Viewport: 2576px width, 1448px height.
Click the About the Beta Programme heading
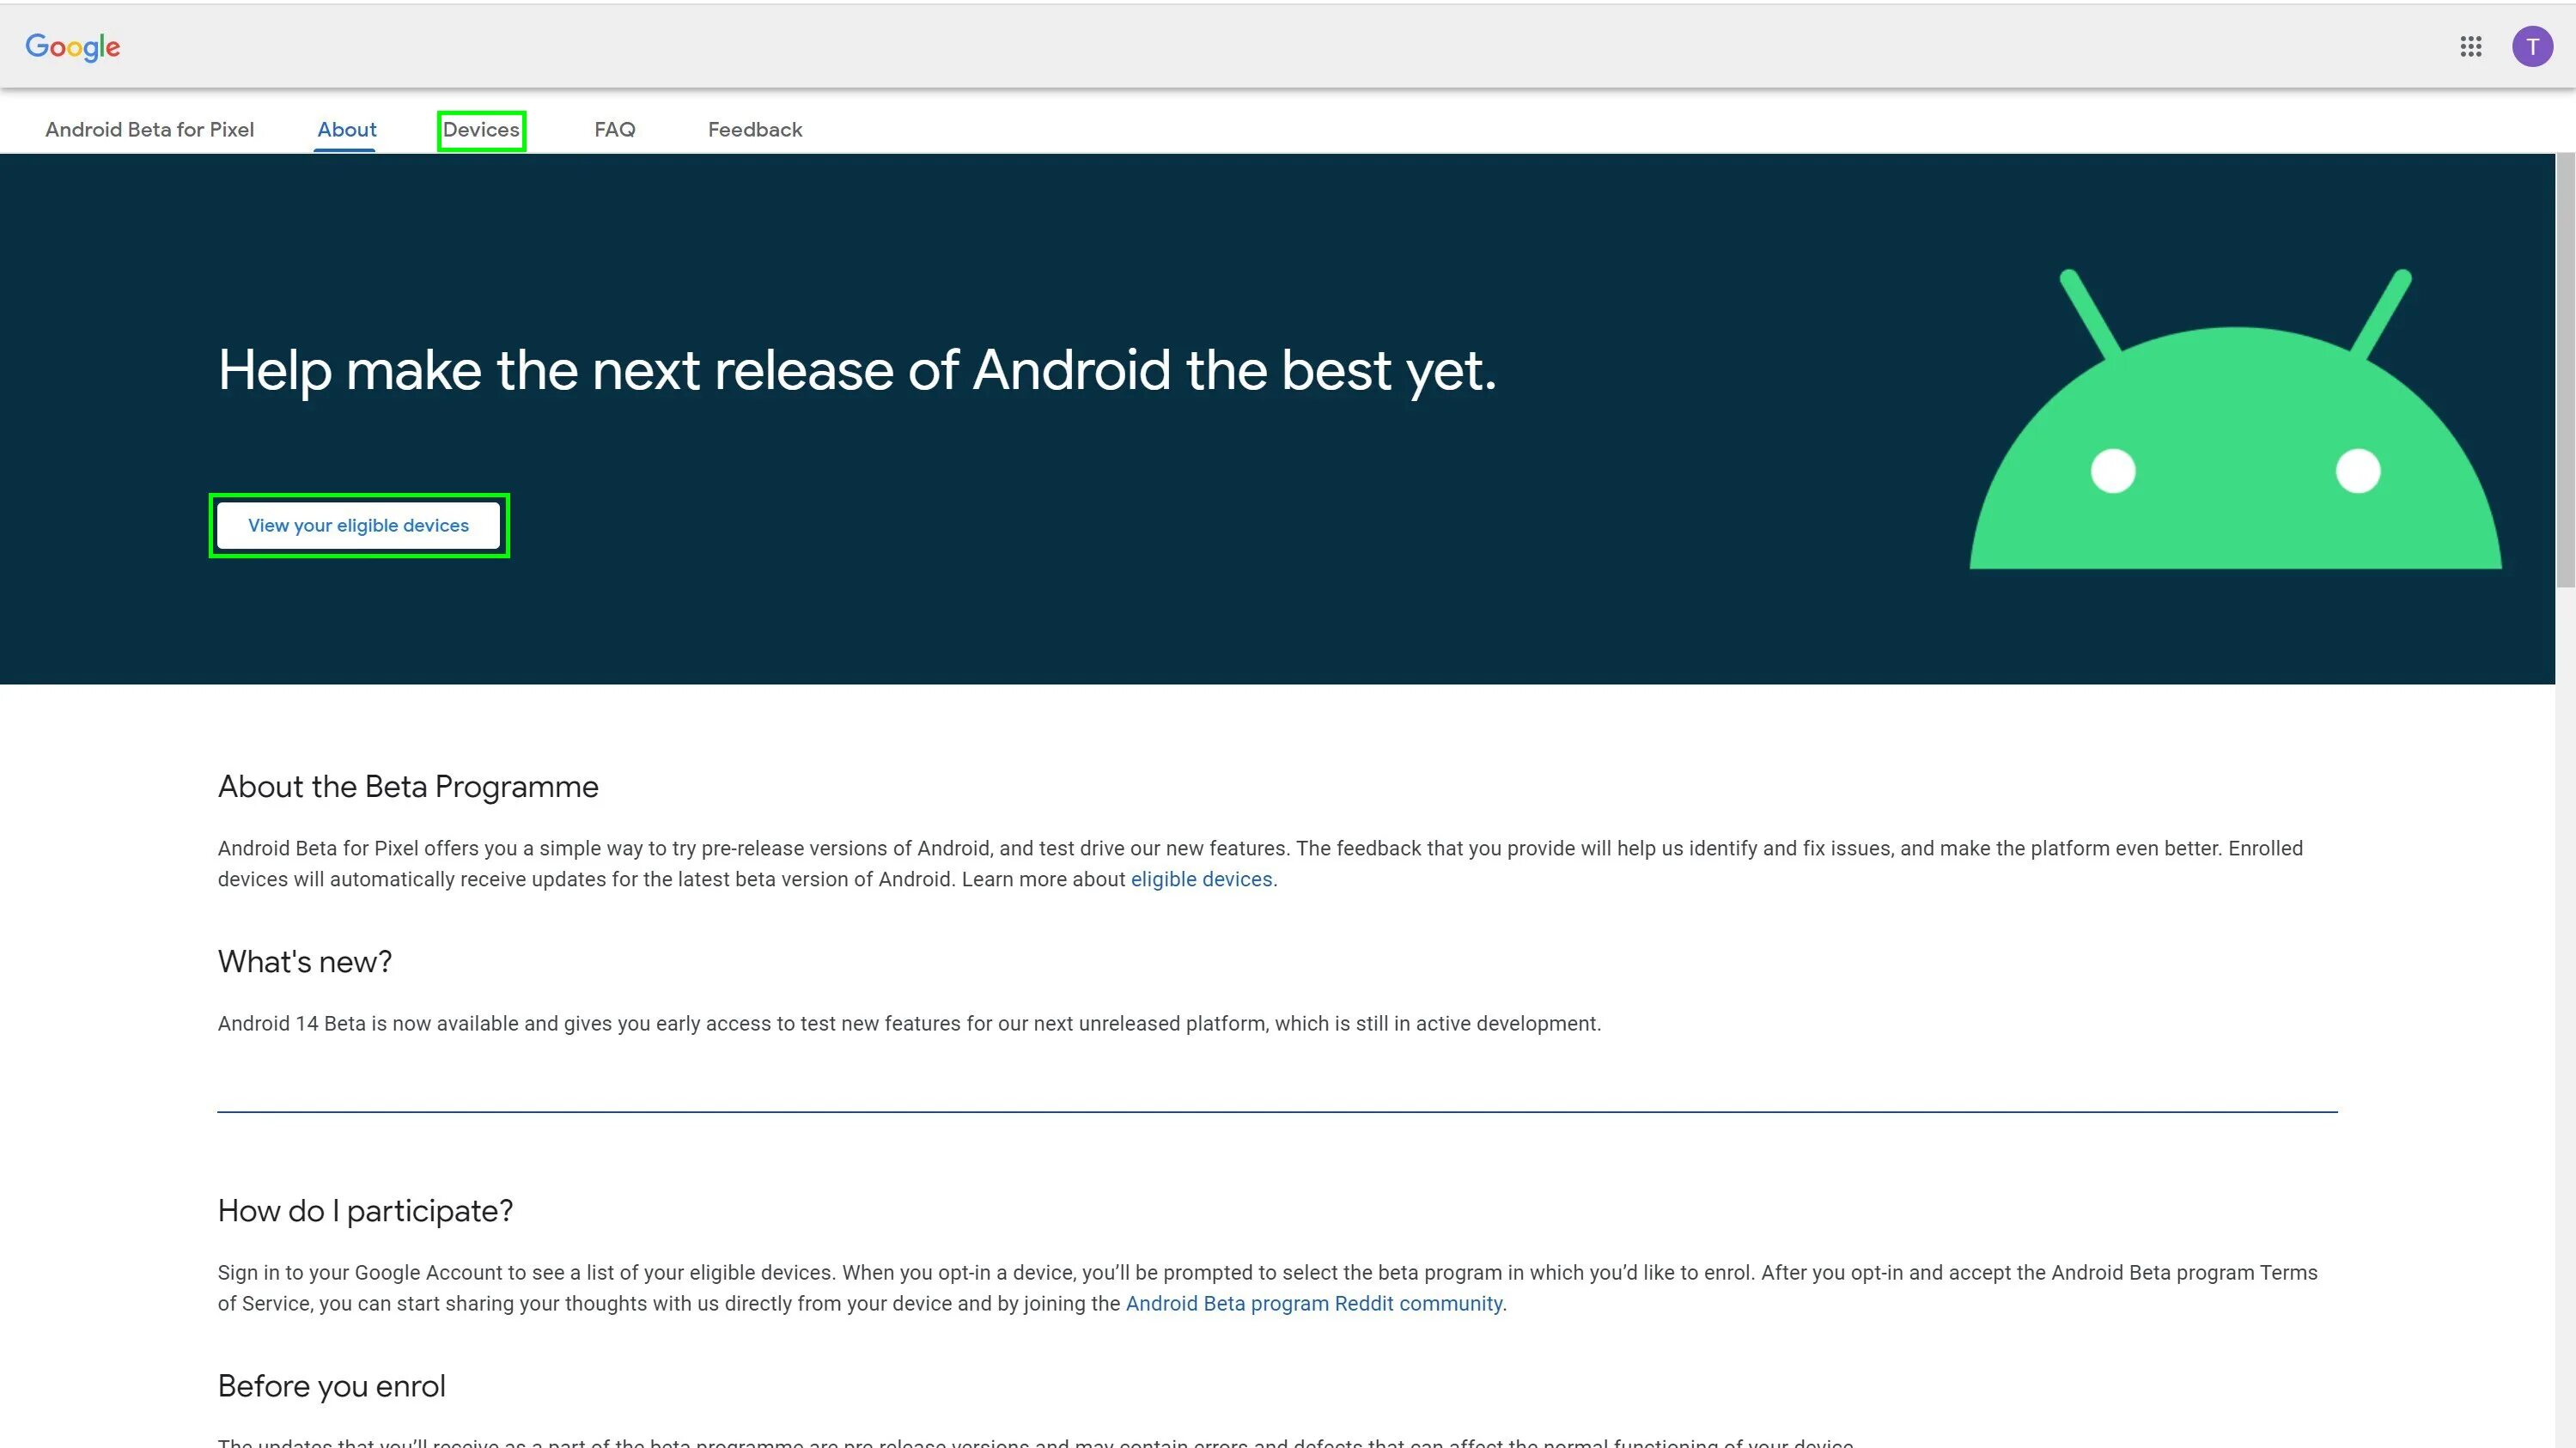[408, 787]
